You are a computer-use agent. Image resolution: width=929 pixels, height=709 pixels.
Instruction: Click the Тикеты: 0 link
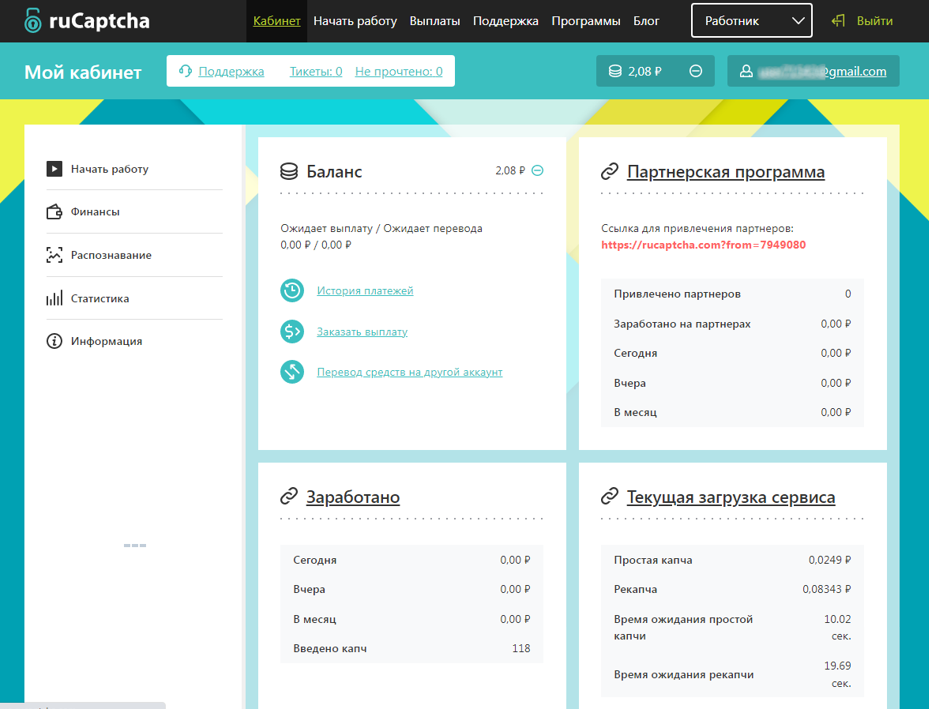pos(316,72)
